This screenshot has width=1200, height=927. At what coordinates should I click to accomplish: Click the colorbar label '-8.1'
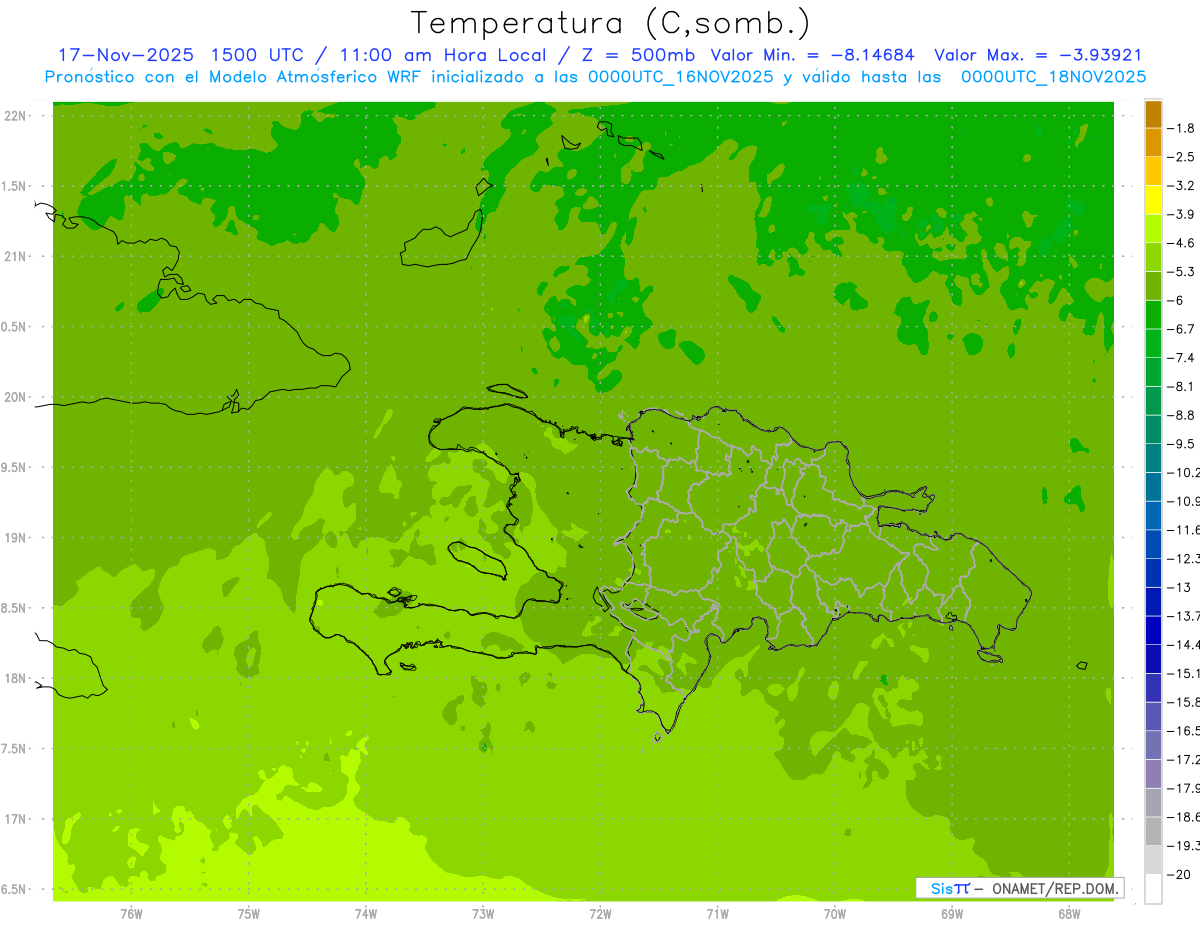coord(1183,386)
